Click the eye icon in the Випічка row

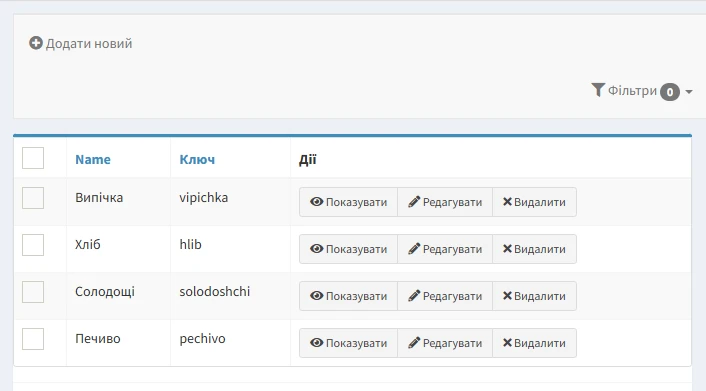click(x=317, y=202)
